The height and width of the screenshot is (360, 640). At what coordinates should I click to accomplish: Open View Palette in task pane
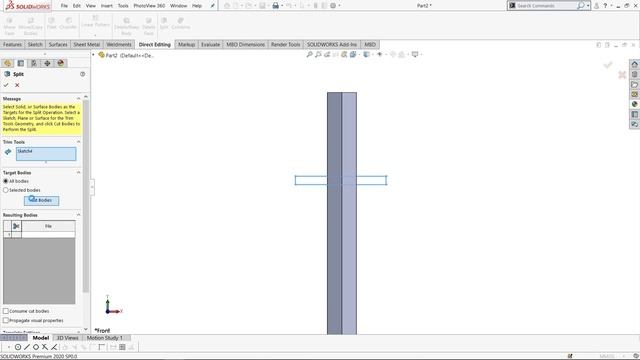[634, 94]
